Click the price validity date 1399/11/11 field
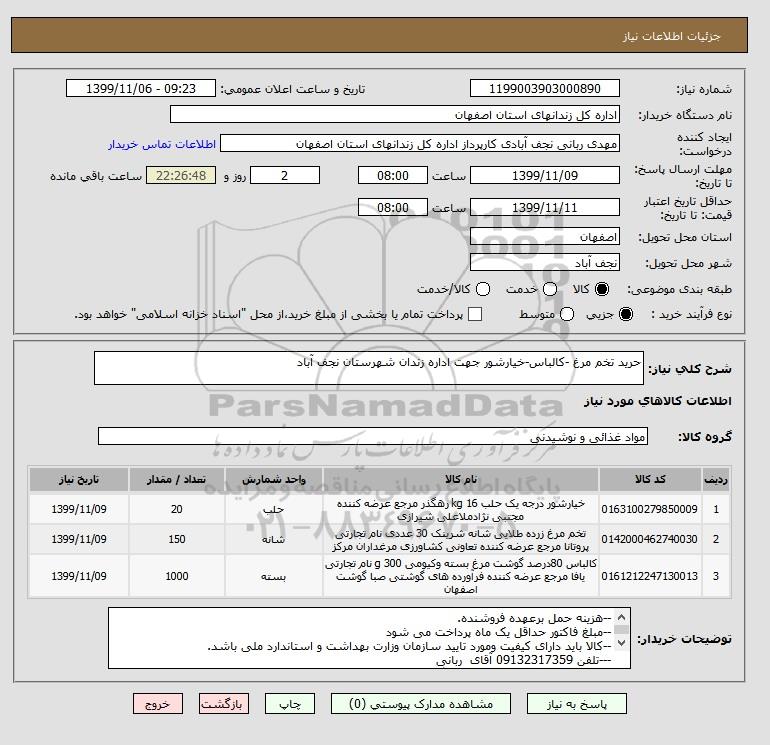The image size is (770, 745). pos(545,207)
